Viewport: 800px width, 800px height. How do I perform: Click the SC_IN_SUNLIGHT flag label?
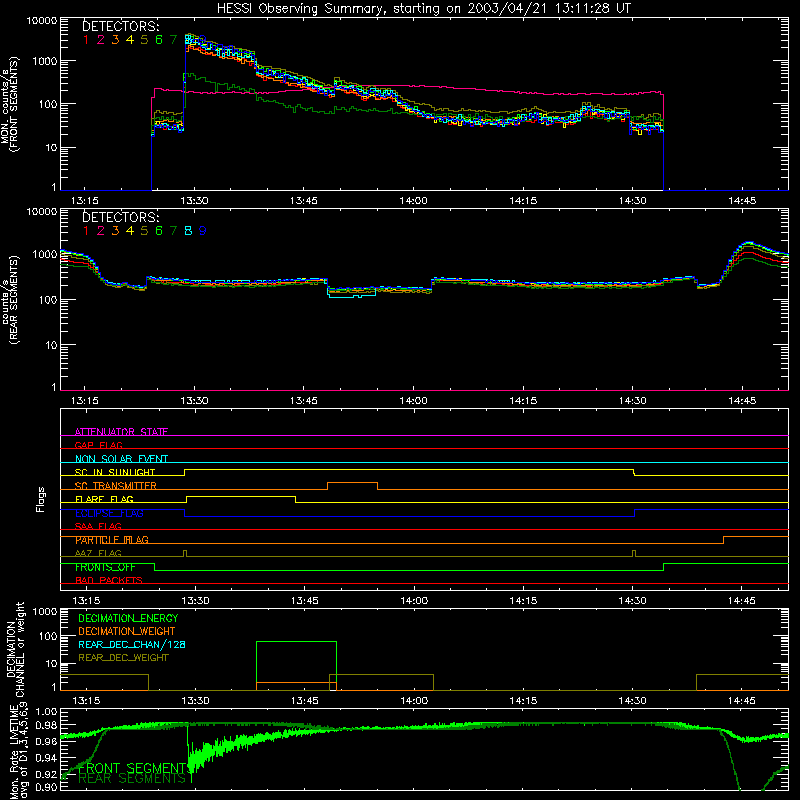tap(115, 472)
